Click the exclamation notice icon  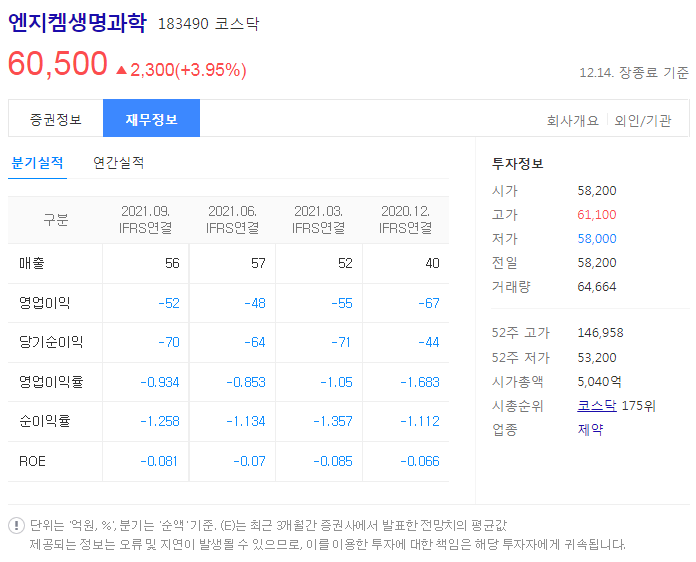pyautogui.click(x=16, y=526)
